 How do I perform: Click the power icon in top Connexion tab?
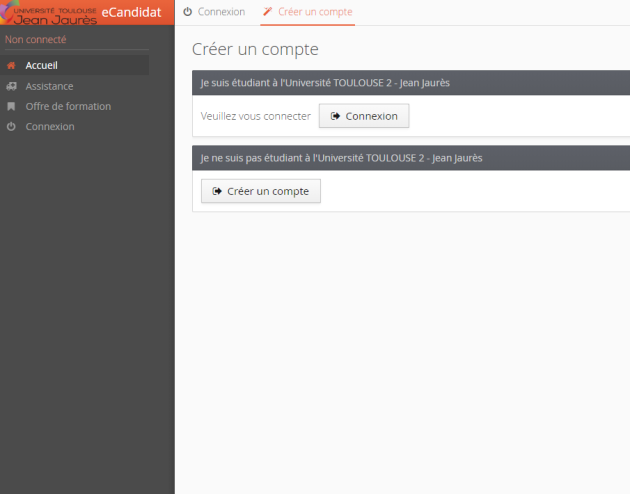(x=188, y=12)
